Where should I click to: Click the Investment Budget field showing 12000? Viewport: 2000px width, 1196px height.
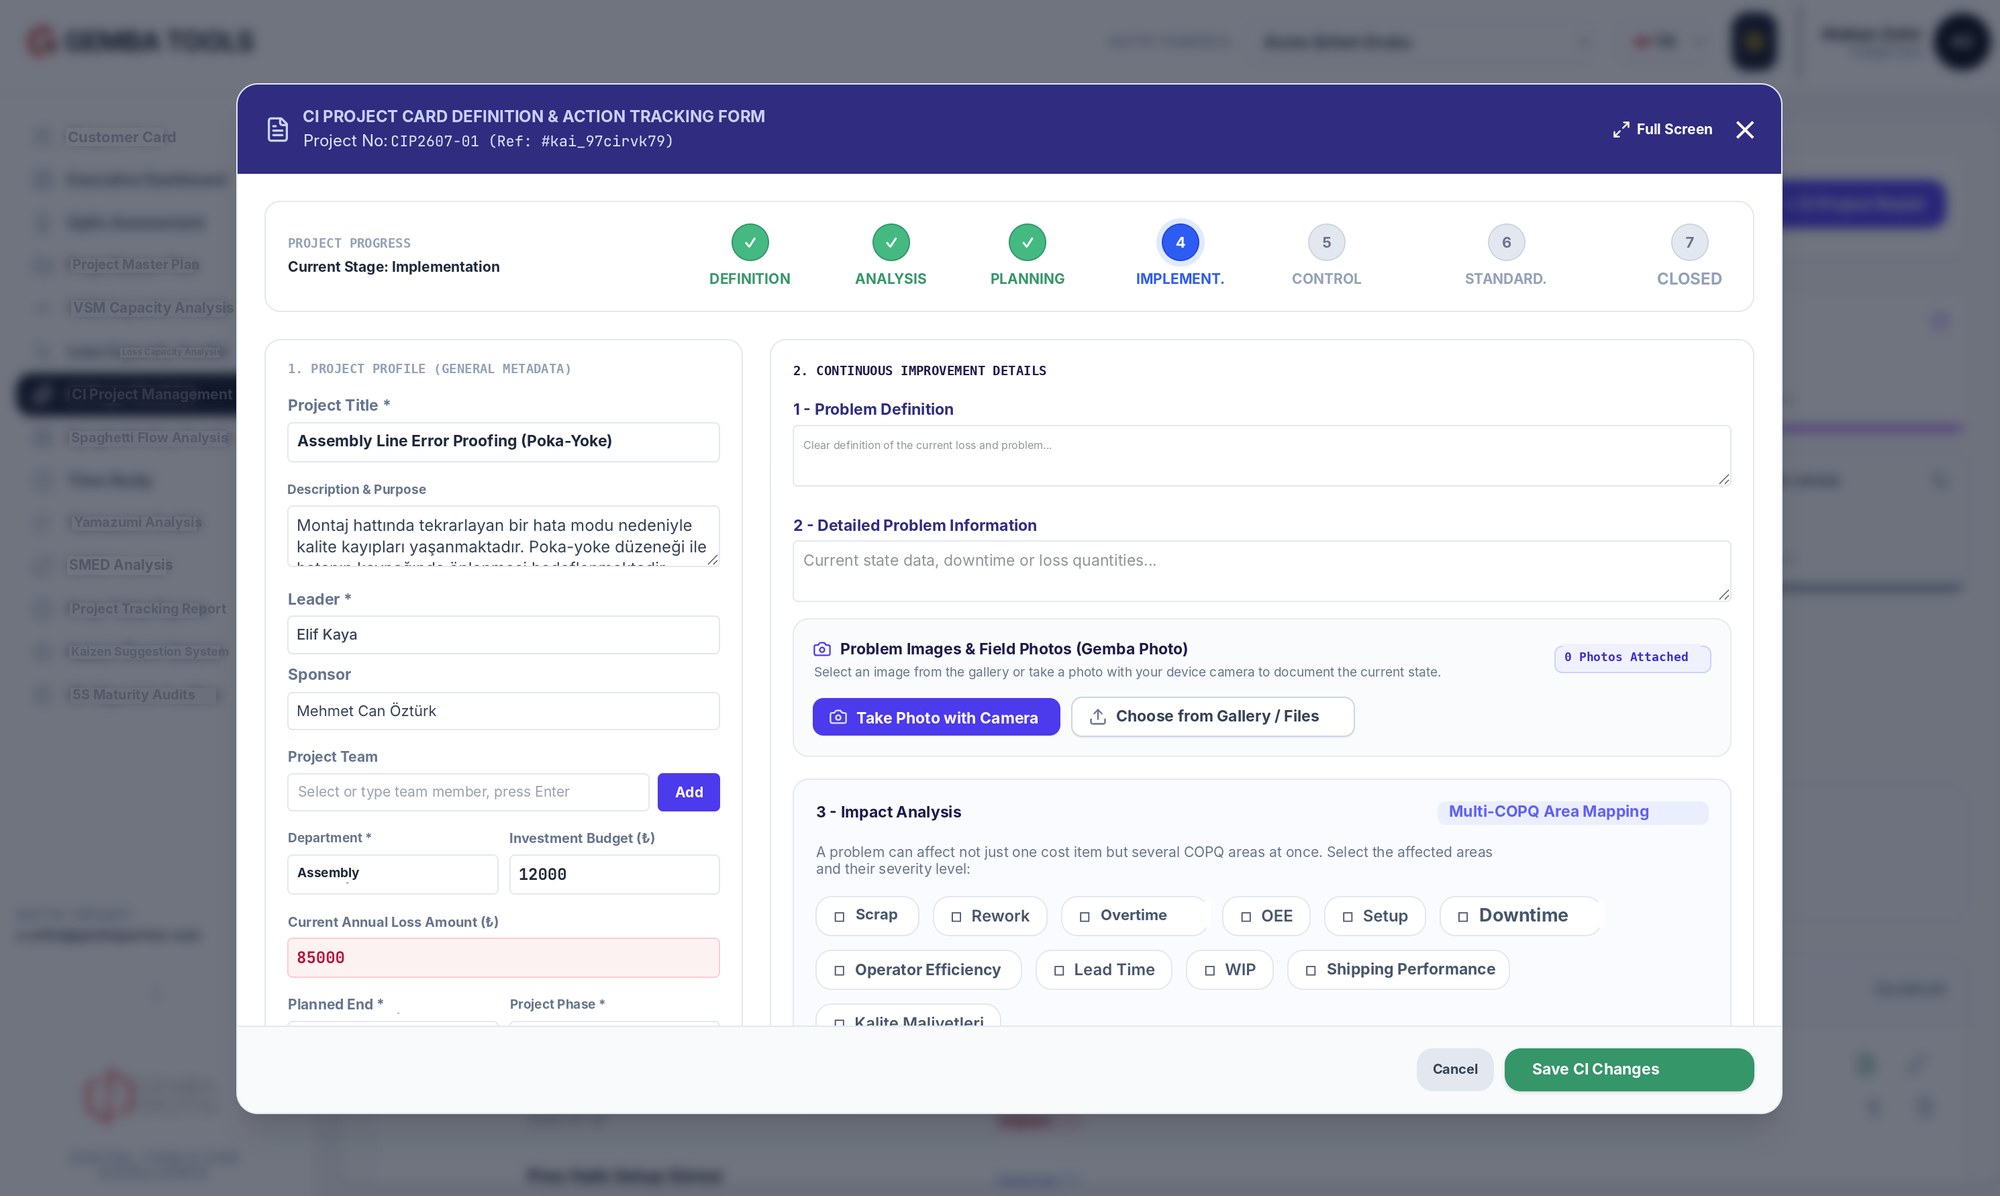pos(614,874)
